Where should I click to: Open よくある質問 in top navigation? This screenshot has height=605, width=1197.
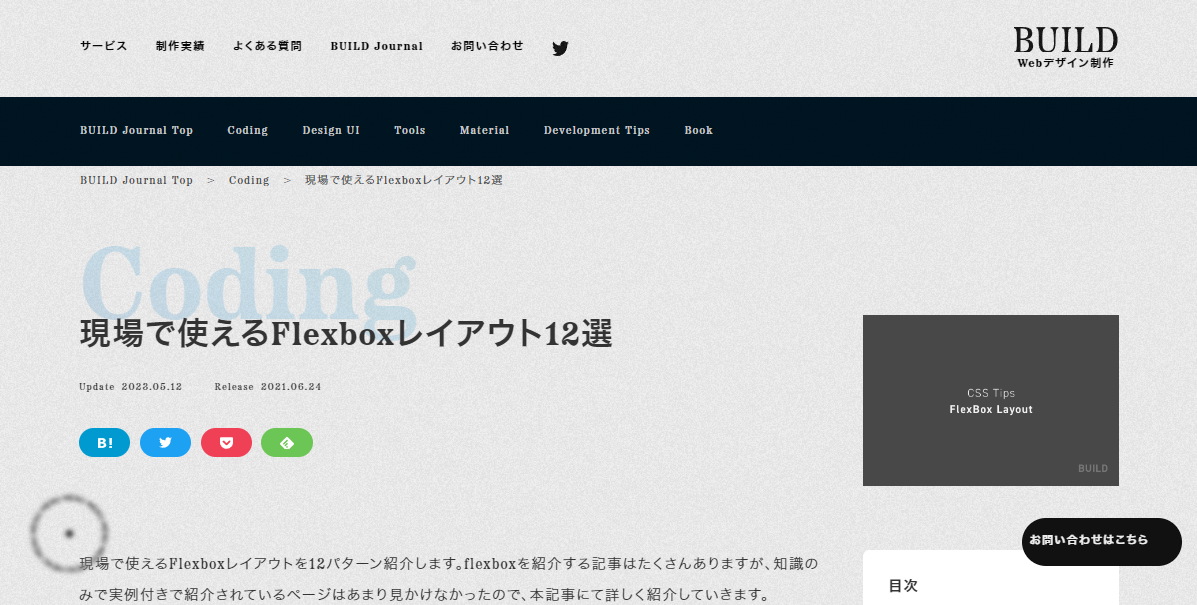click(267, 46)
